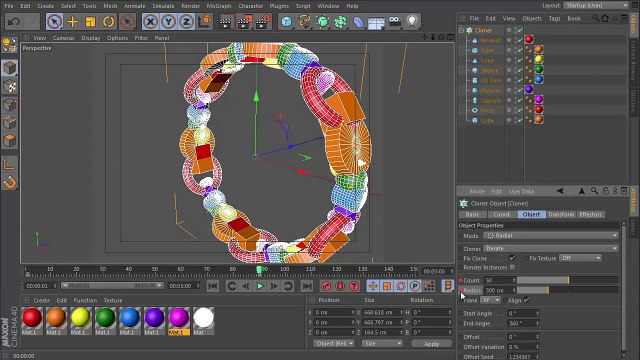
Task: Toggle the Y axis lock
Action: (168, 21)
